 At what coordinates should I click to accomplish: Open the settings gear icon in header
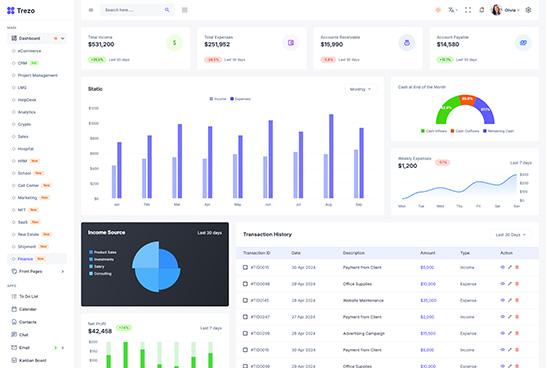(528, 10)
